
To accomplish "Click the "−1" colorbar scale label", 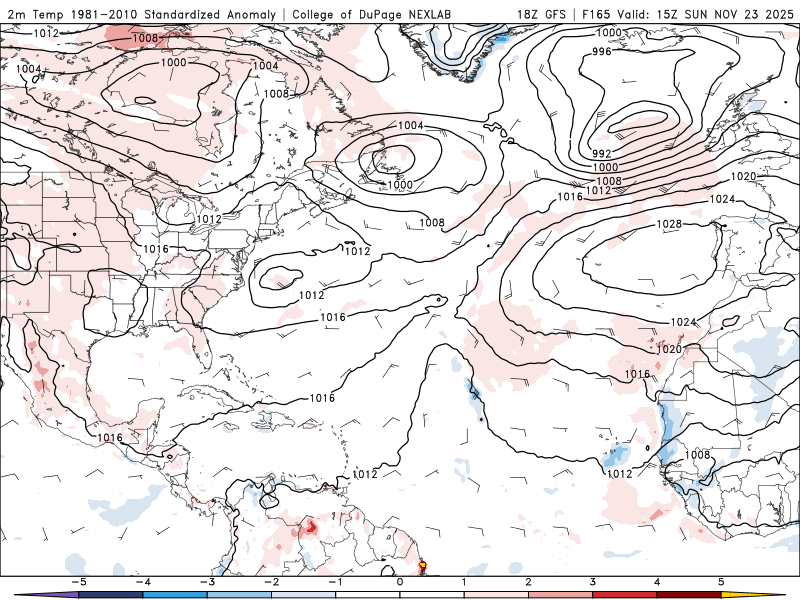I will [336, 582].
